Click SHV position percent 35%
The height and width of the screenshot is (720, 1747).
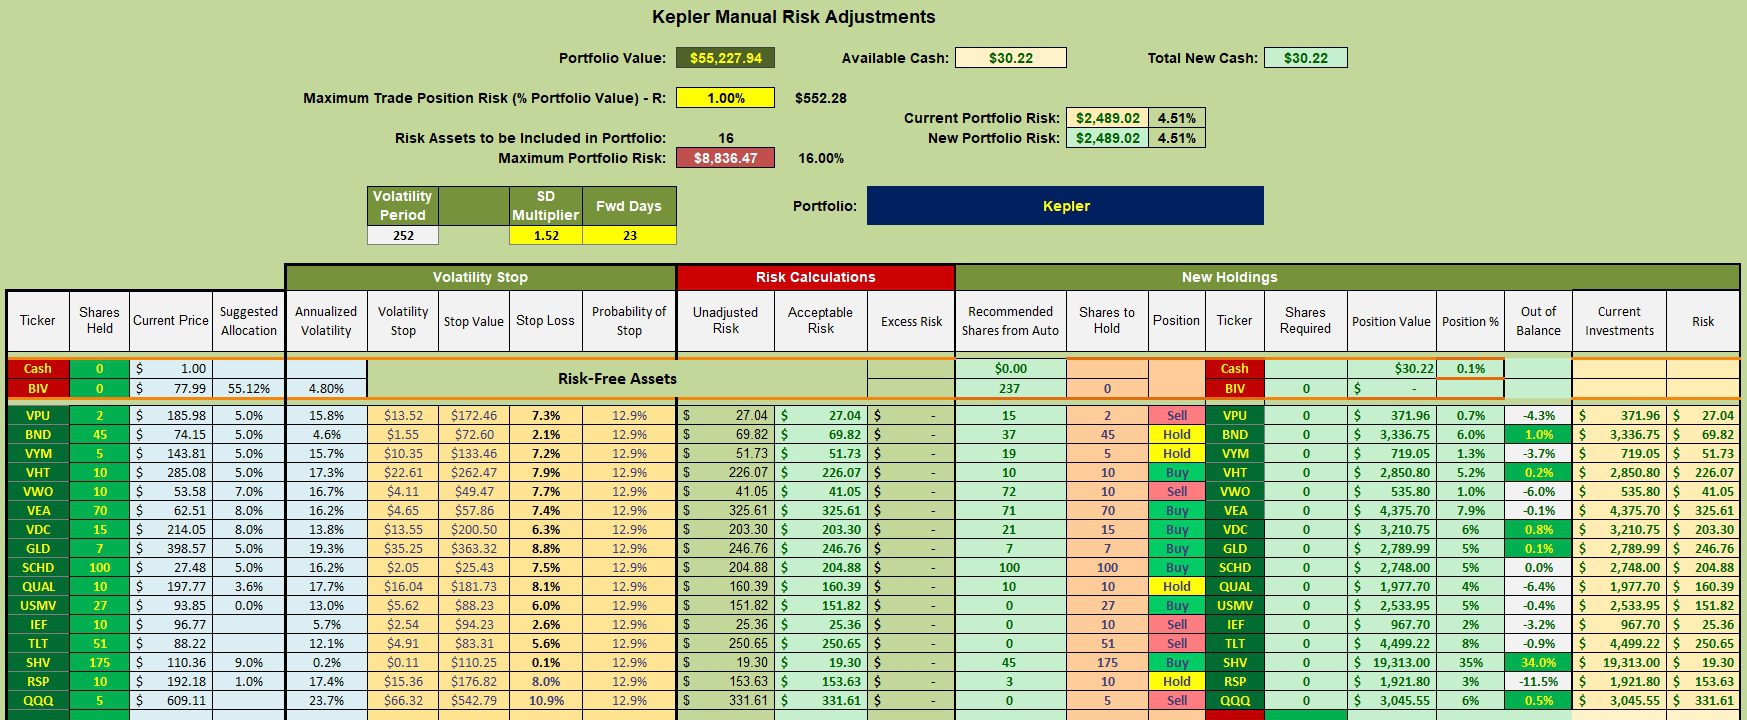pos(1470,663)
